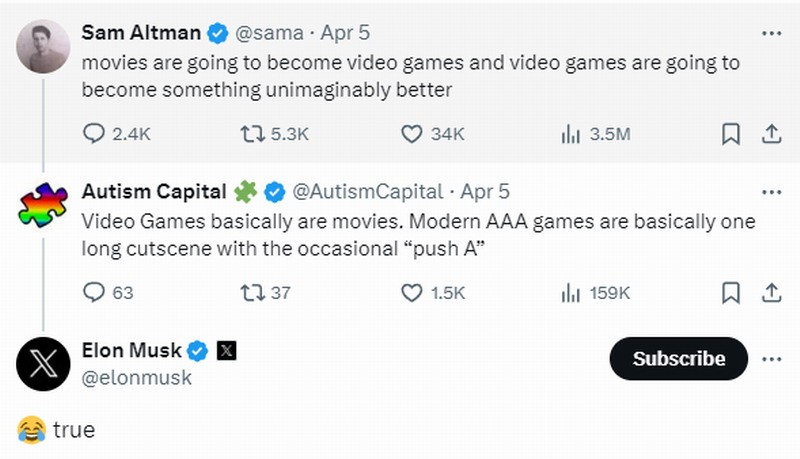The image size is (800, 459).
Task: Like Sam Altman's tweet
Action: coord(412,134)
